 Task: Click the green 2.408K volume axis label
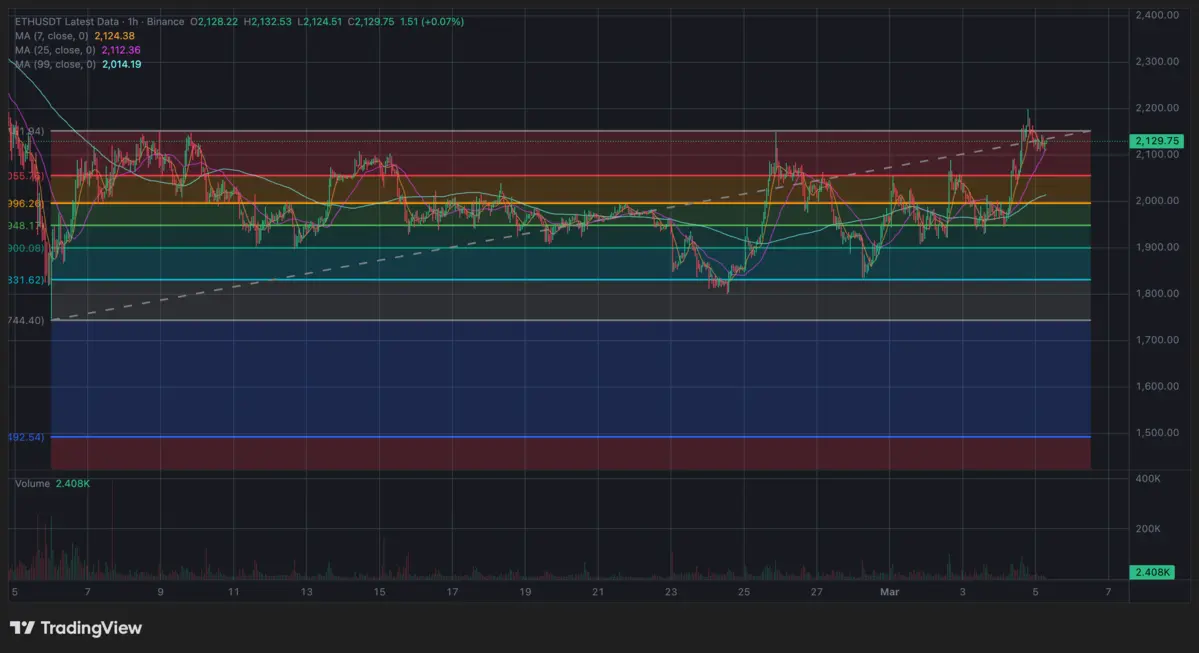(x=1153, y=572)
